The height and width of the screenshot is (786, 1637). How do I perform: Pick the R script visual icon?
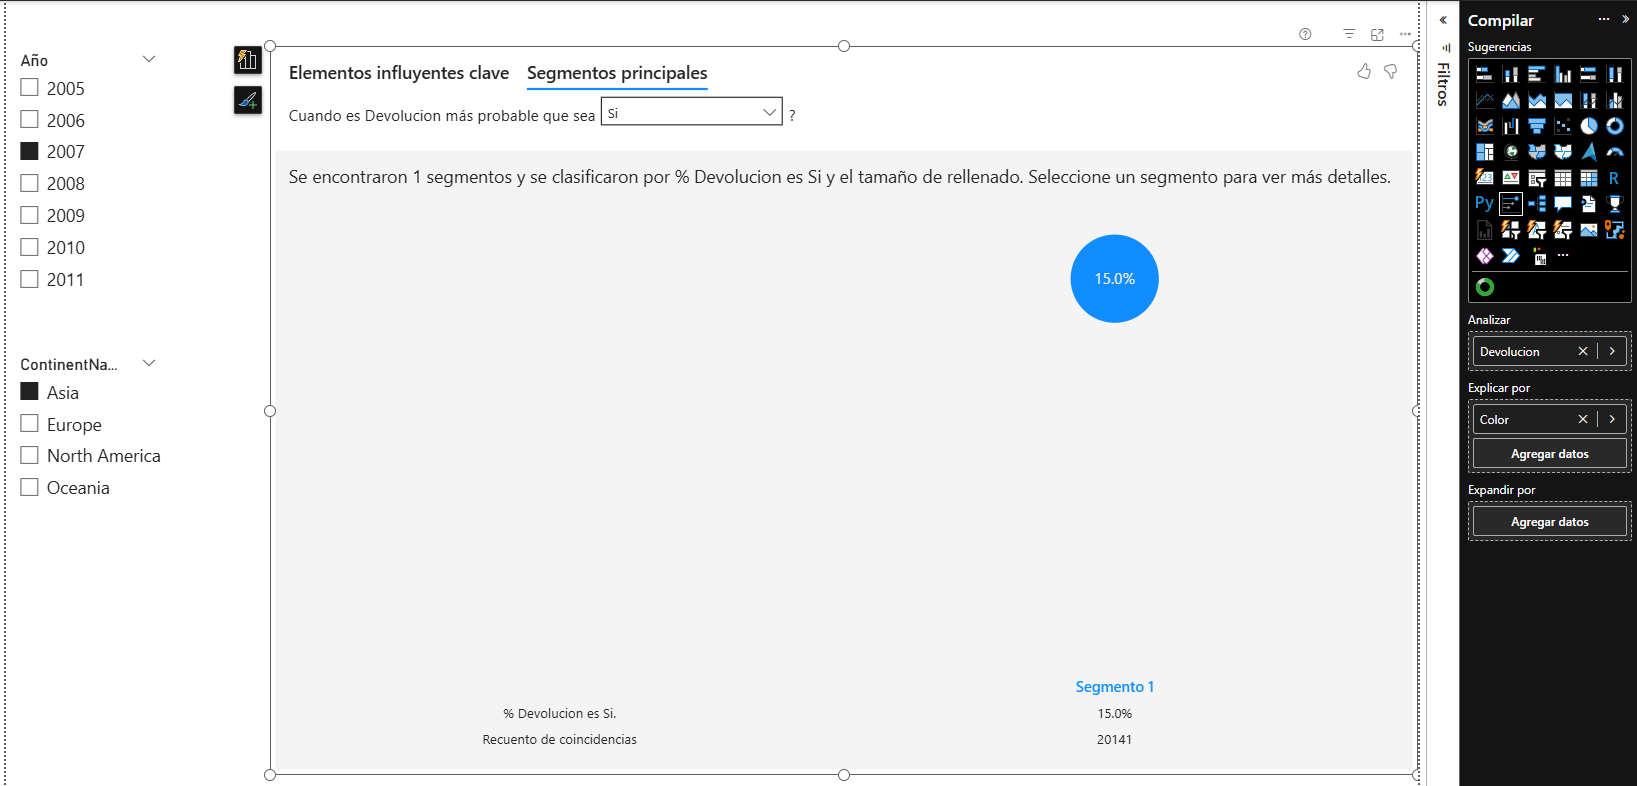coord(1614,178)
